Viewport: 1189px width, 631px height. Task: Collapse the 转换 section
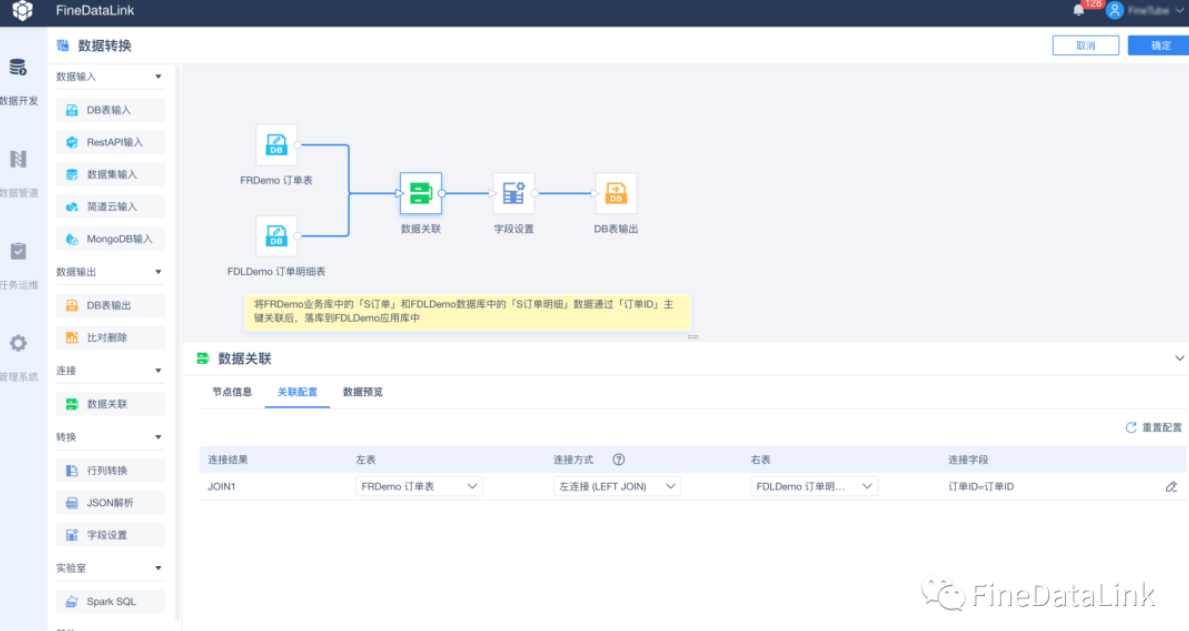tap(158, 437)
